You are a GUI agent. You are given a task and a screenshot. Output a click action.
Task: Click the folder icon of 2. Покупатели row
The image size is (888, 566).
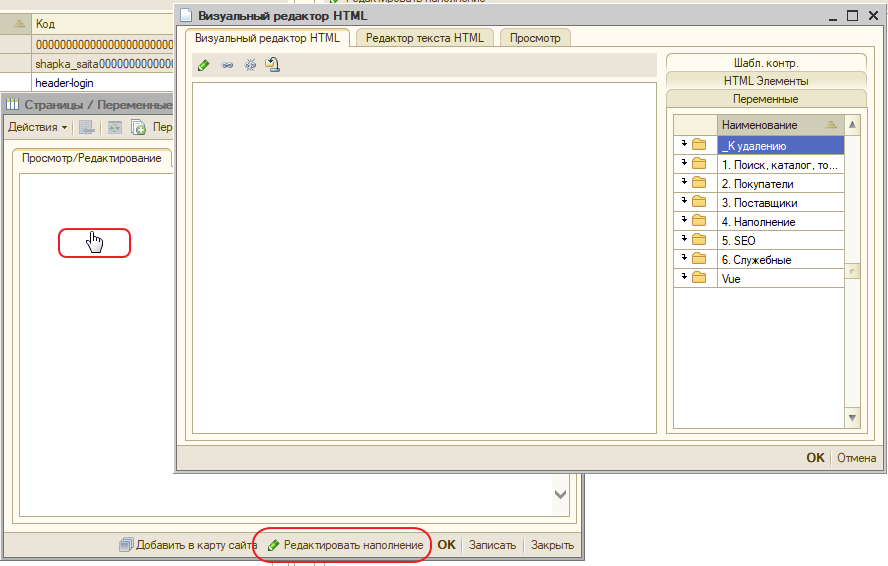pos(699,183)
